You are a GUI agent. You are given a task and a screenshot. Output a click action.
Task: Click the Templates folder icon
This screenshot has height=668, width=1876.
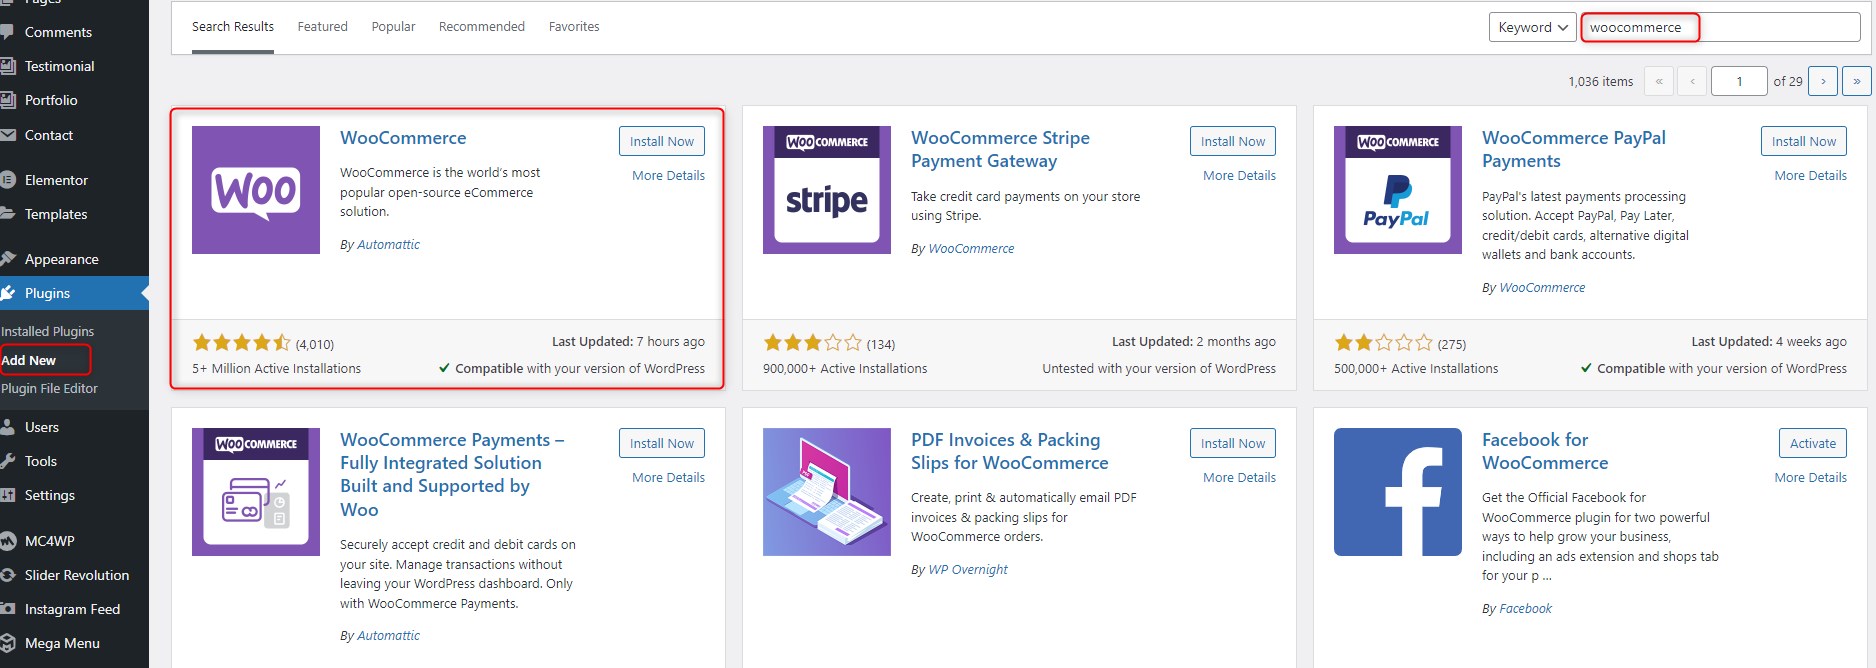pyautogui.click(x=7, y=214)
